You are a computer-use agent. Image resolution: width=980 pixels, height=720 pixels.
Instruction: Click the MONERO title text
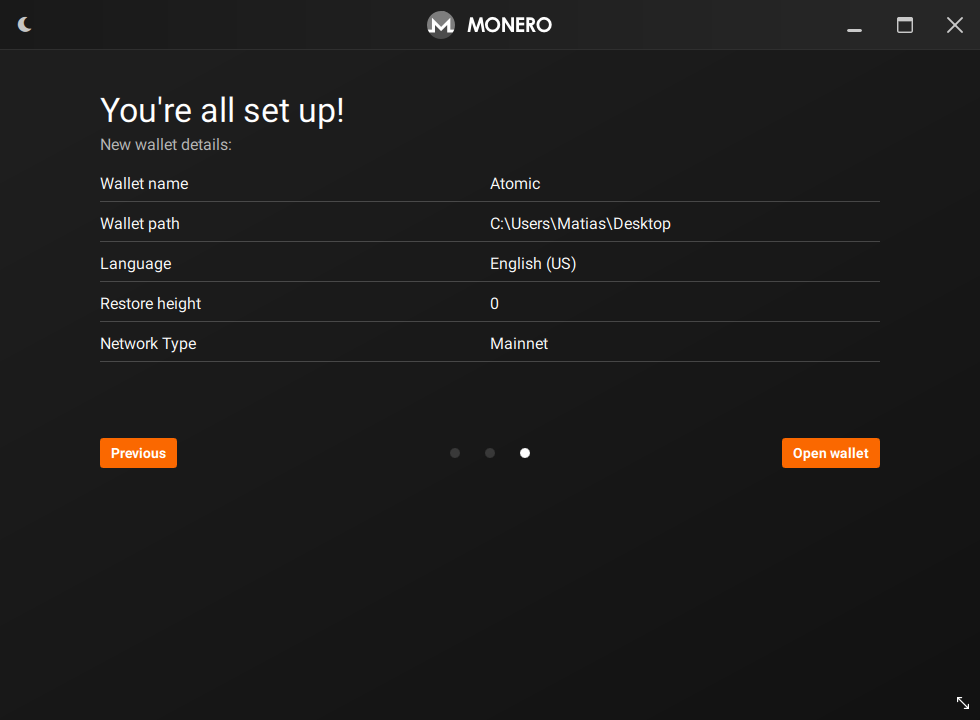pyautogui.click(x=509, y=25)
